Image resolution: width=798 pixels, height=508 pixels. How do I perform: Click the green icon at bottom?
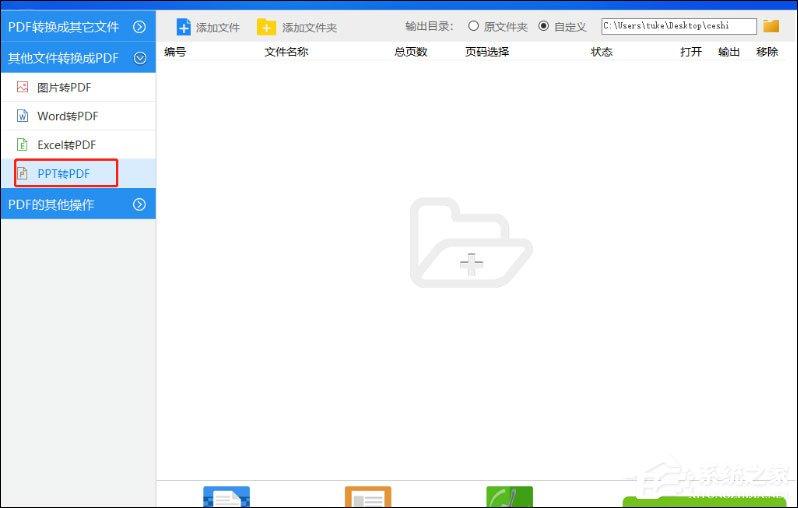coord(509,497)
